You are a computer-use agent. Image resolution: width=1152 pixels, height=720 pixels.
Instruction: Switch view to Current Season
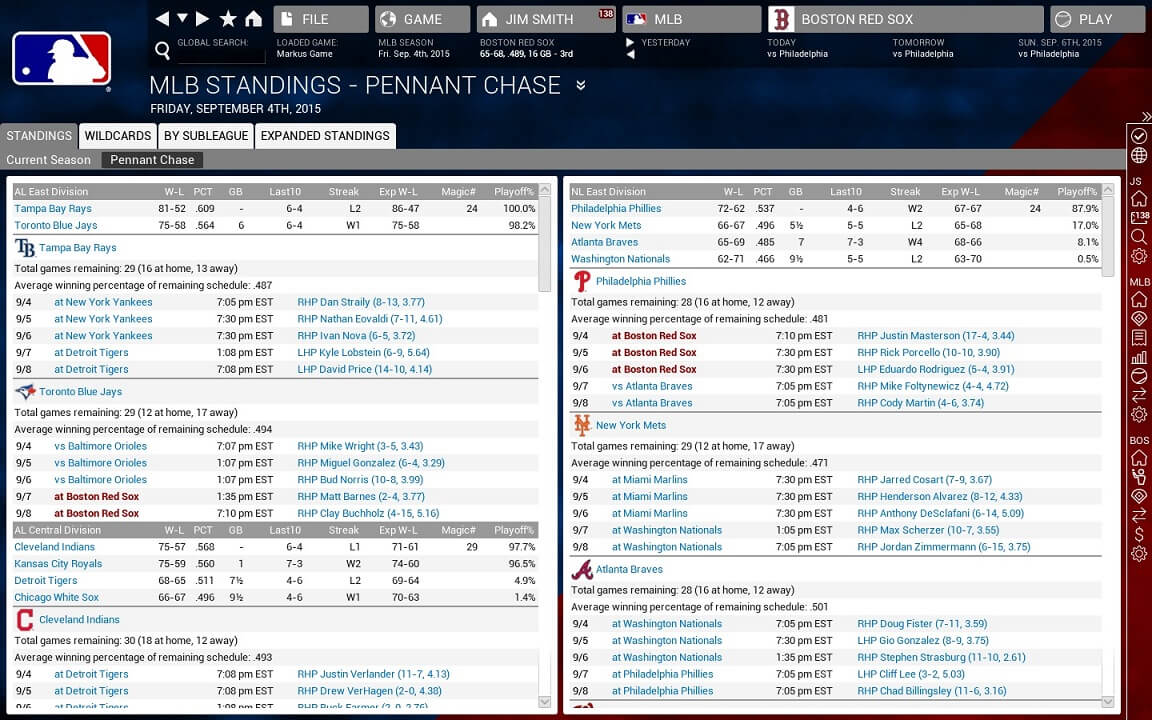coord(48,160)
